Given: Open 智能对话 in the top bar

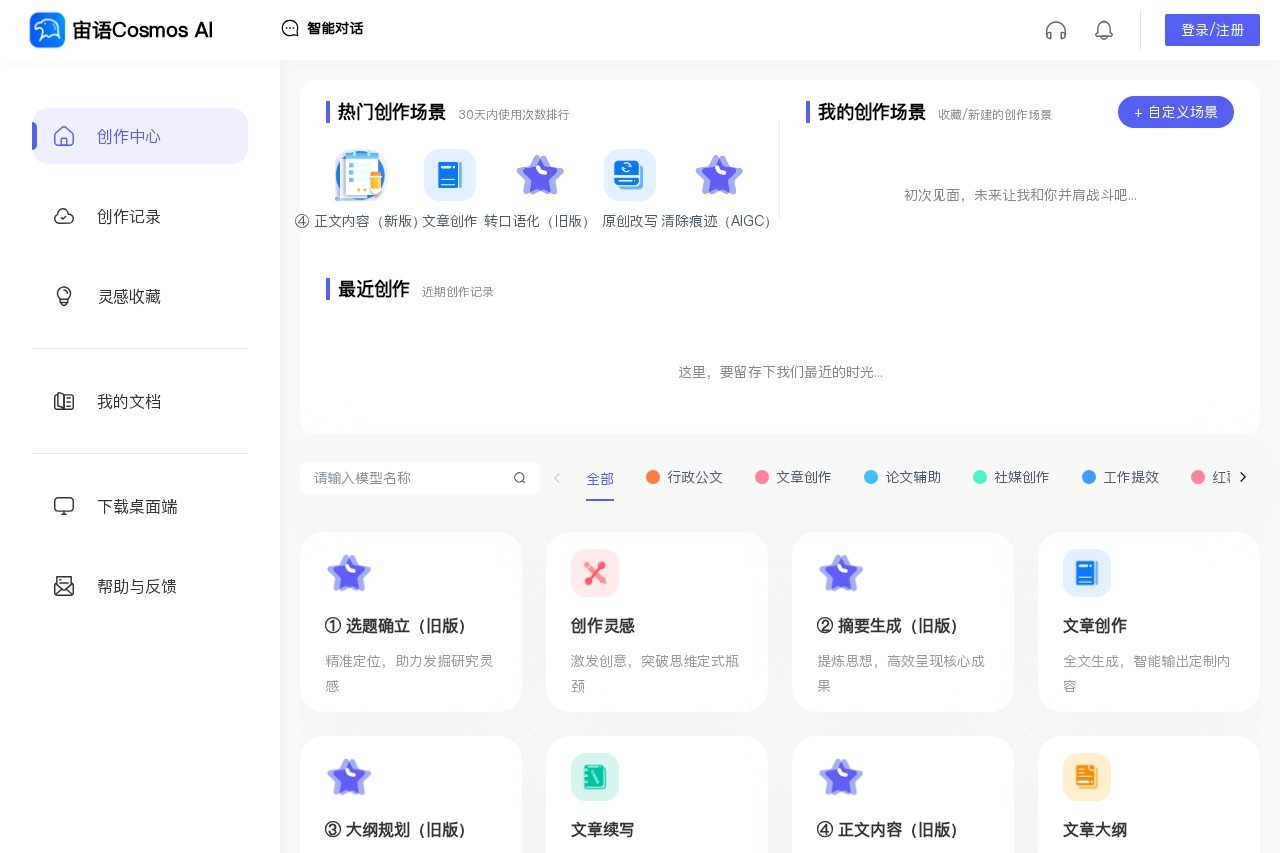Looking at the screenshot, I should 322,29.
